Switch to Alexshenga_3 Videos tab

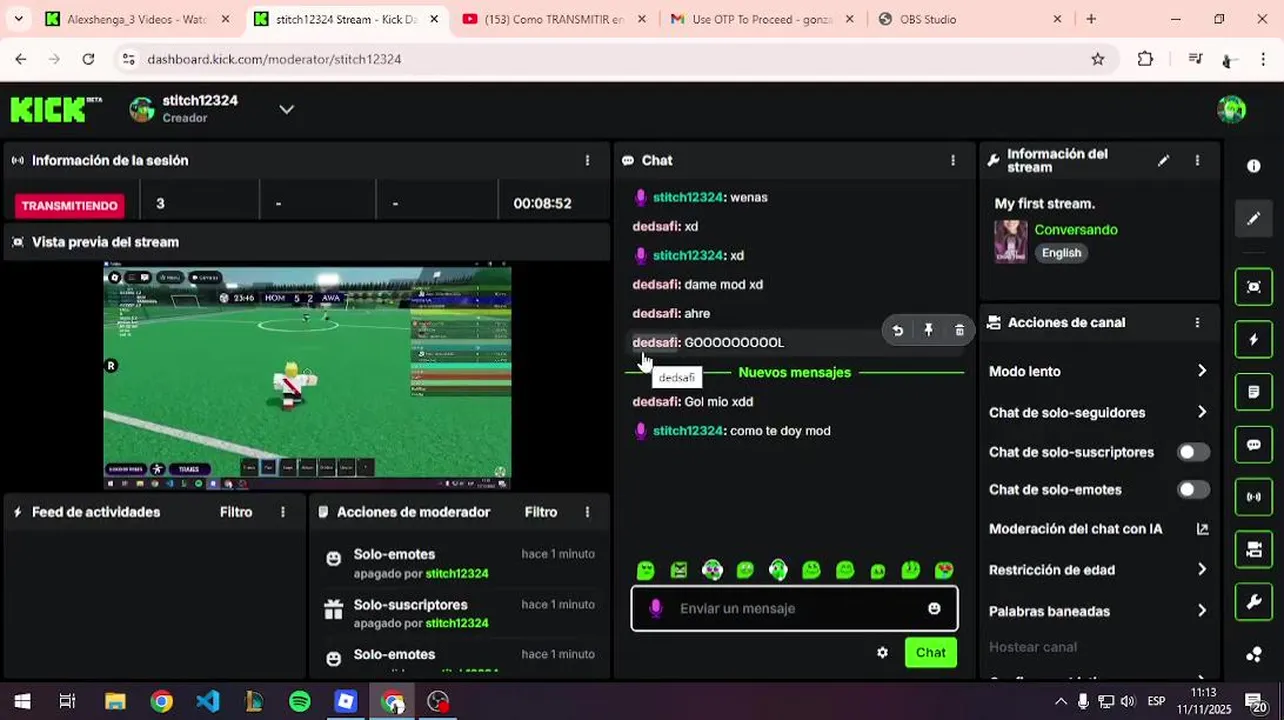[138, 19]
